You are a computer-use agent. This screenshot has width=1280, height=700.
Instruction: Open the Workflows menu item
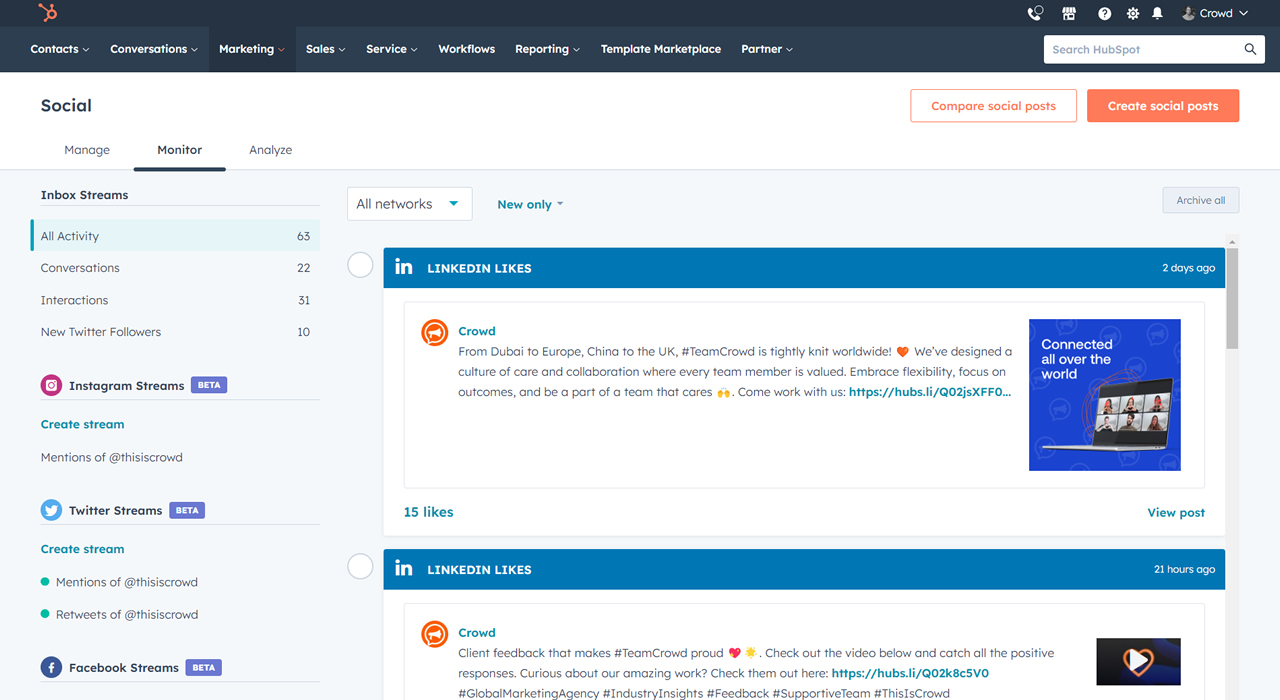467,49
